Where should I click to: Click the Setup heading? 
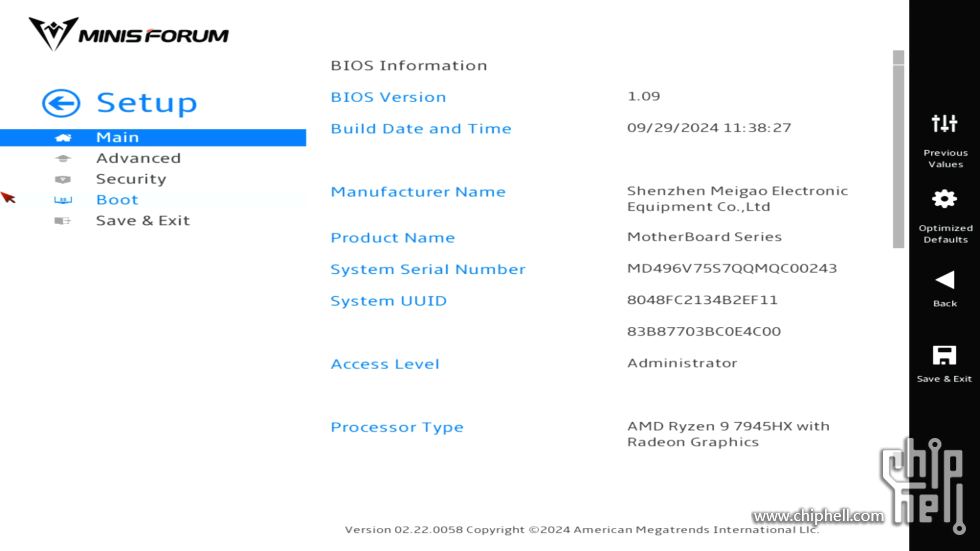pos(147,103)
